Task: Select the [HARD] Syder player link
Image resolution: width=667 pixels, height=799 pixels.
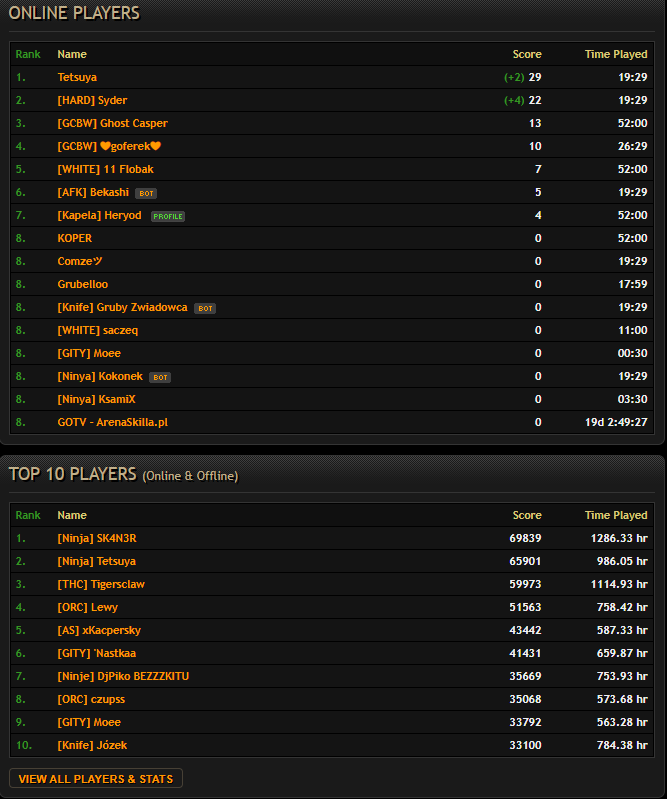Action: (x=92, y=100)
